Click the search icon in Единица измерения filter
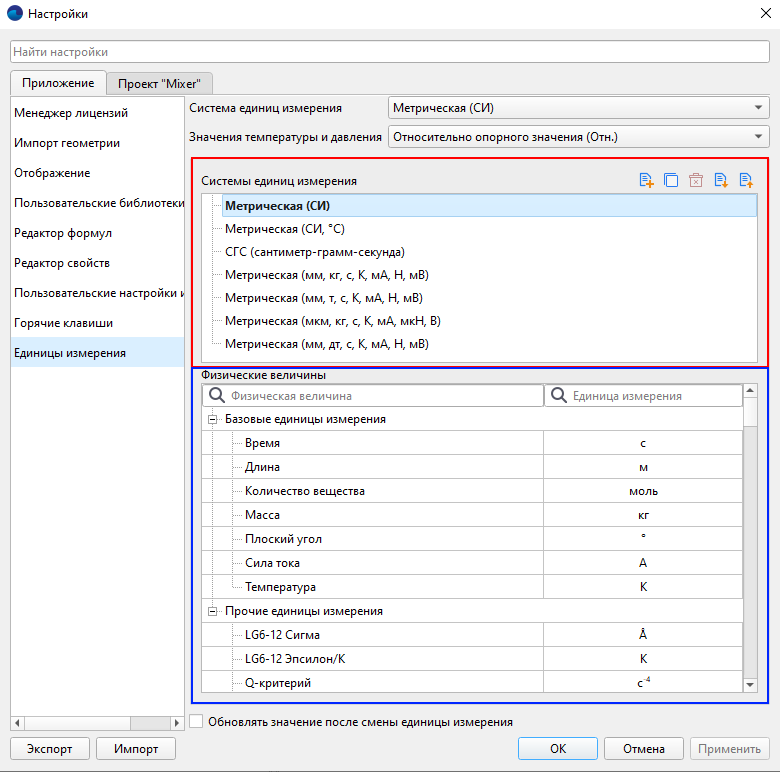 [x=558, y=396]
